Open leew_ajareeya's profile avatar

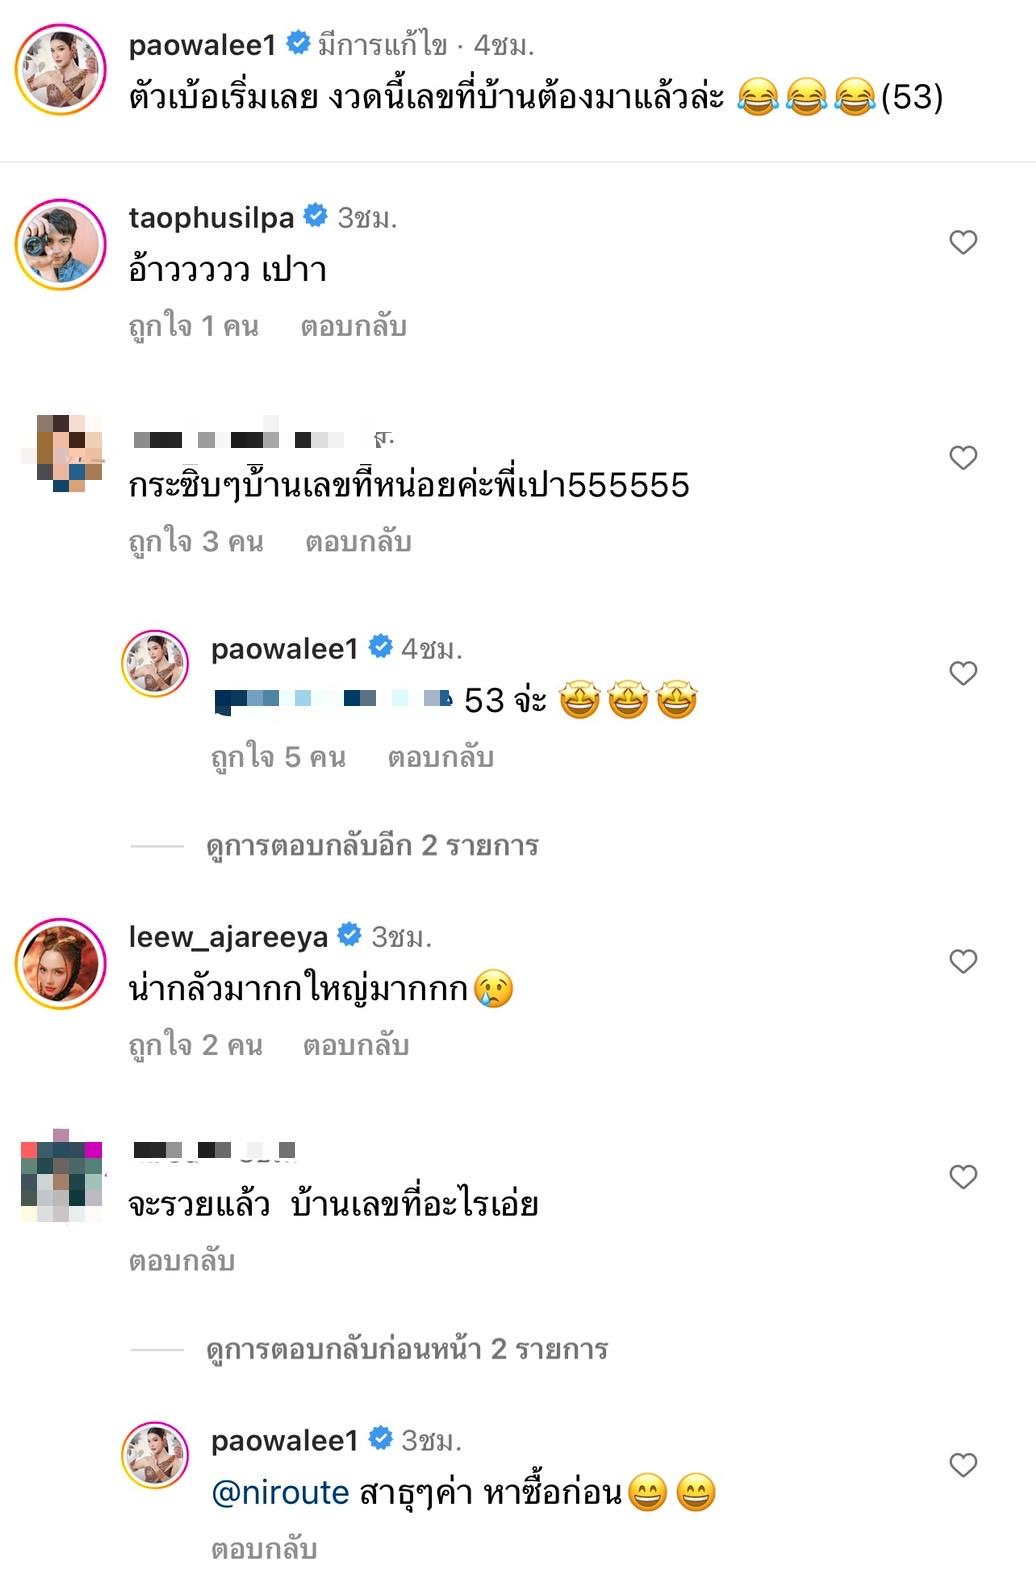click(60, 962)
